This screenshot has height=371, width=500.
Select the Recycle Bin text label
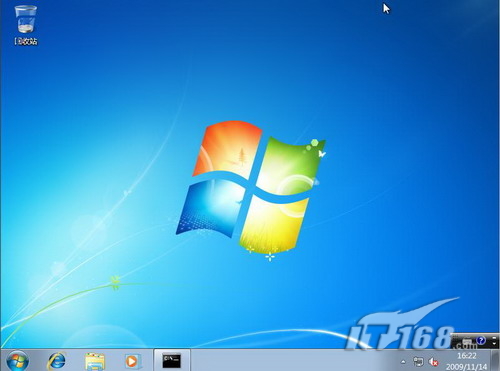coord(26,41)
